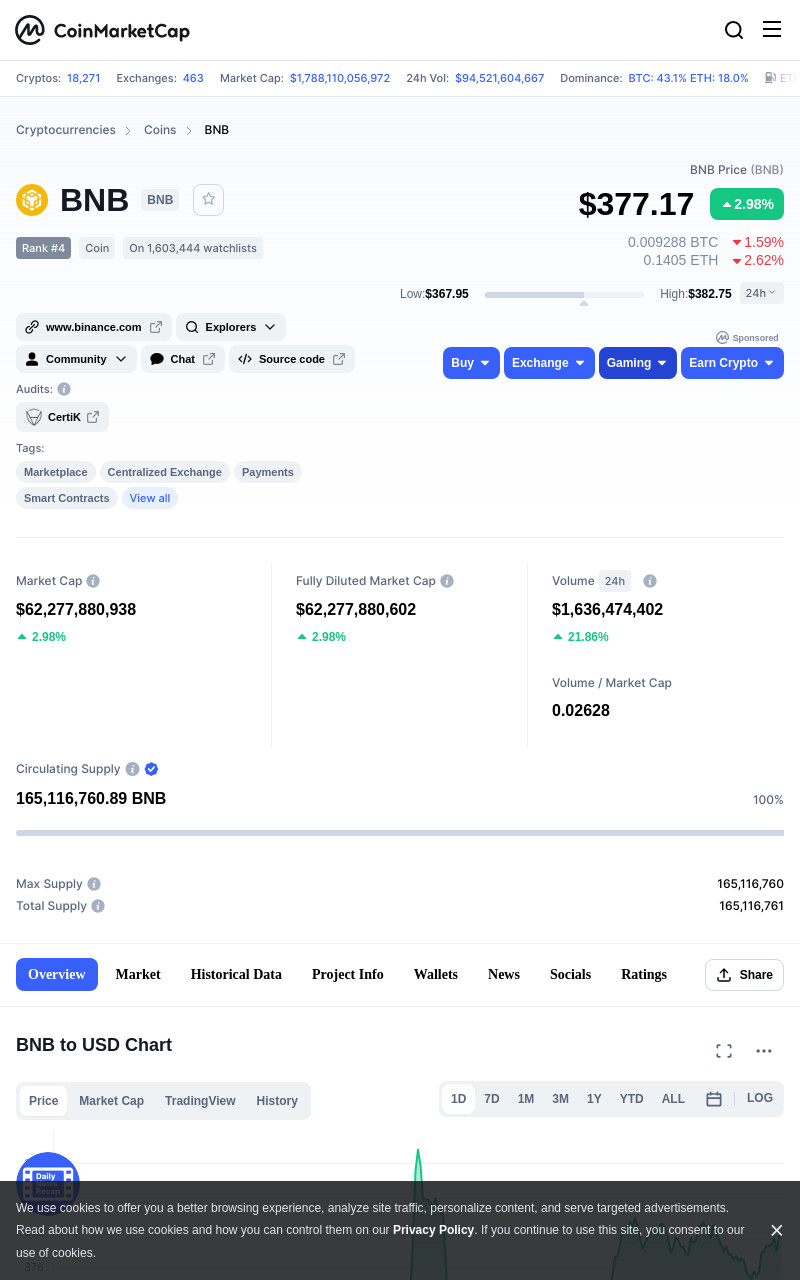Click the Cryptos count 18,271
This screenshot has width=800, height=1280.
pos(84,78)
